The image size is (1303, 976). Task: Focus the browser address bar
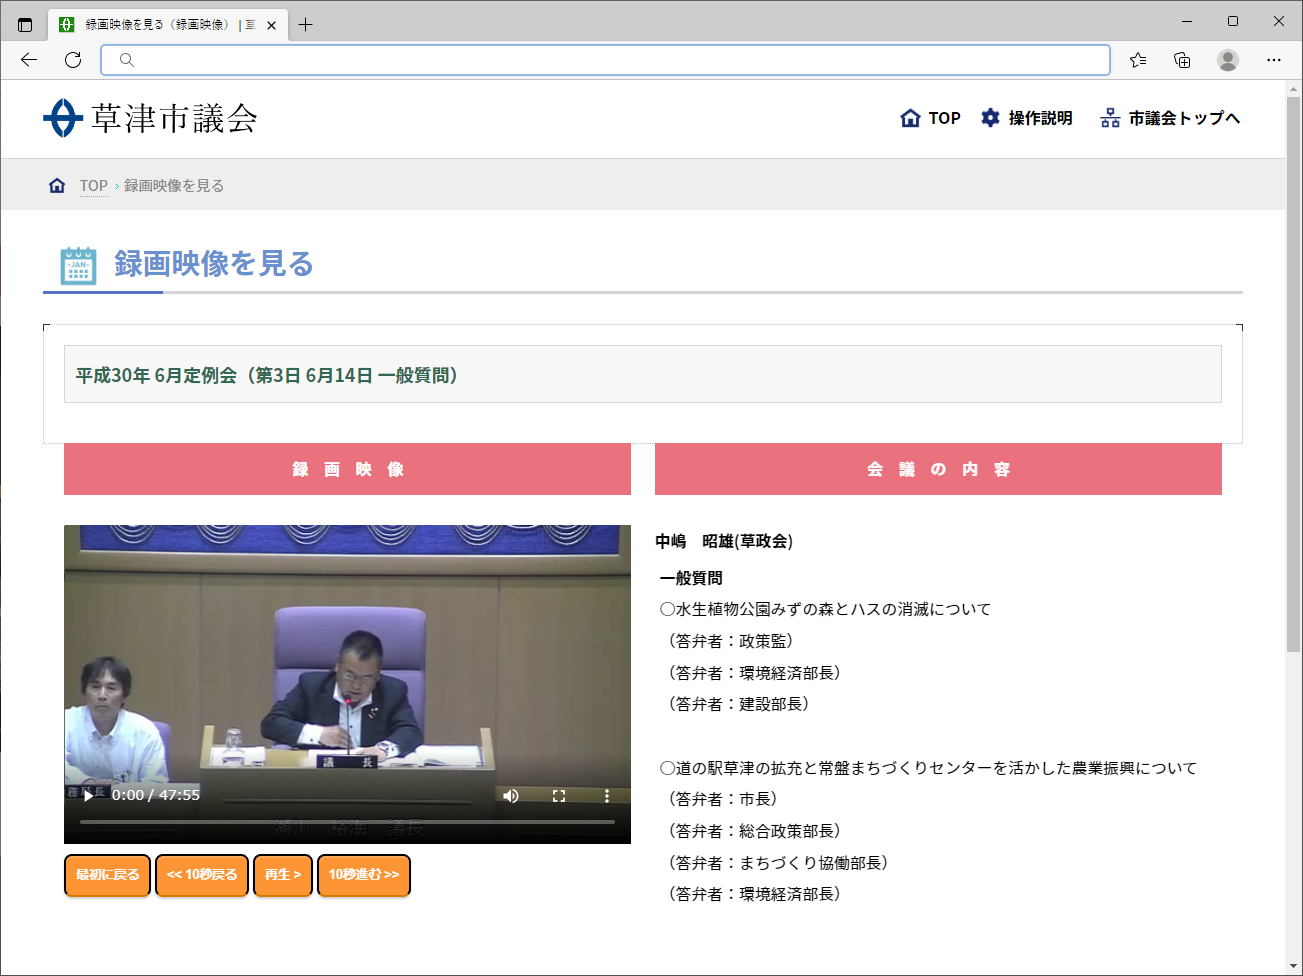pos(605,60)
